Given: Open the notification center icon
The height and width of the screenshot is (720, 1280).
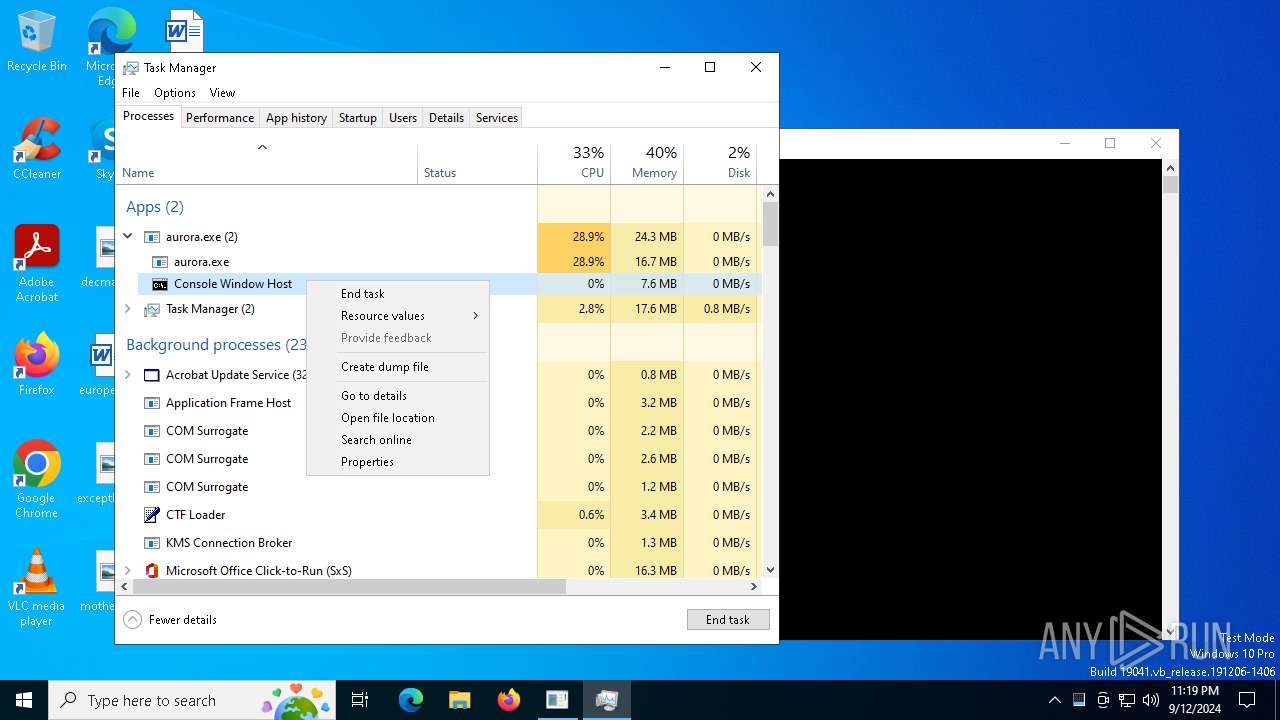Looking at the screenshot, I should 1247,700.
